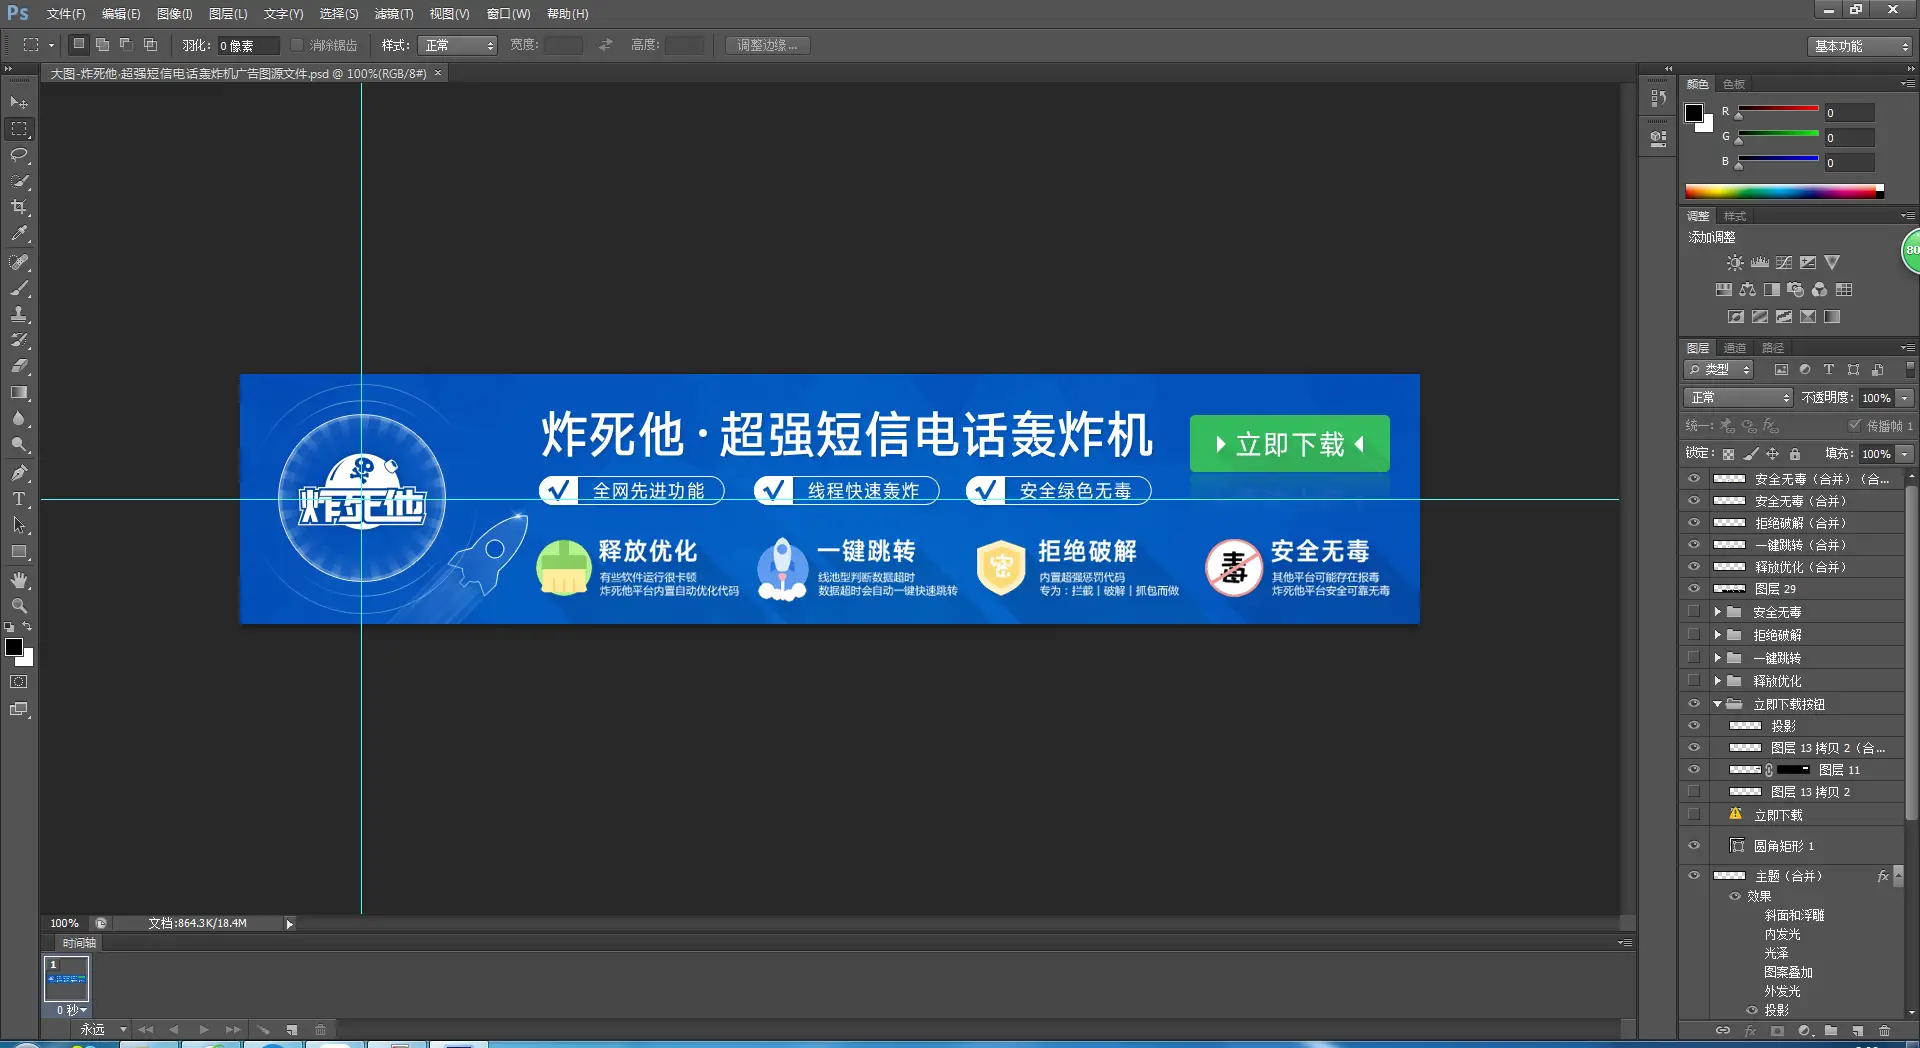Expand the 拒绝破解 group

[1719, 634]
